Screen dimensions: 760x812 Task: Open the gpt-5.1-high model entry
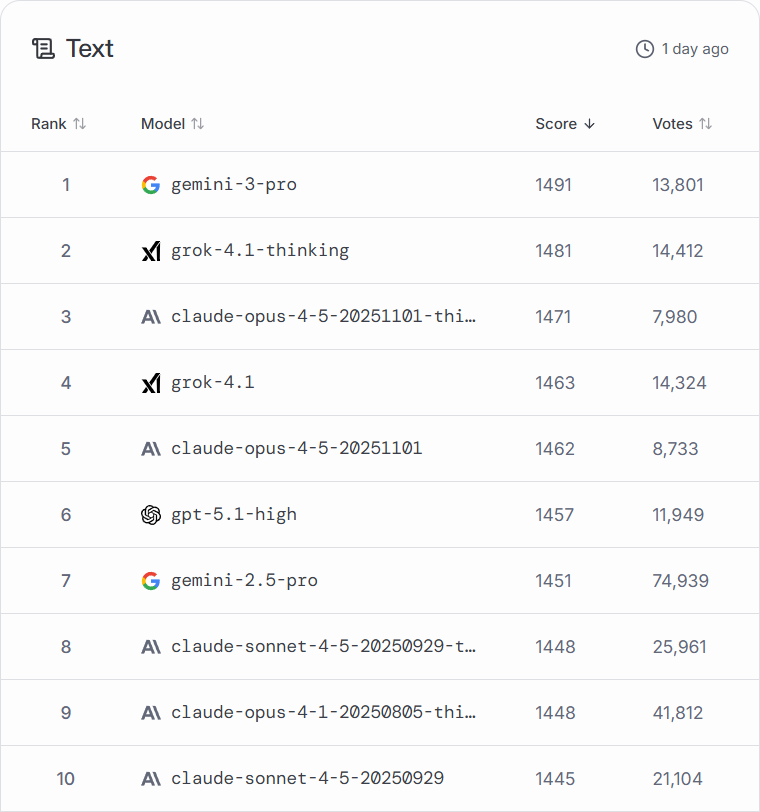click(x=234, y=515)
